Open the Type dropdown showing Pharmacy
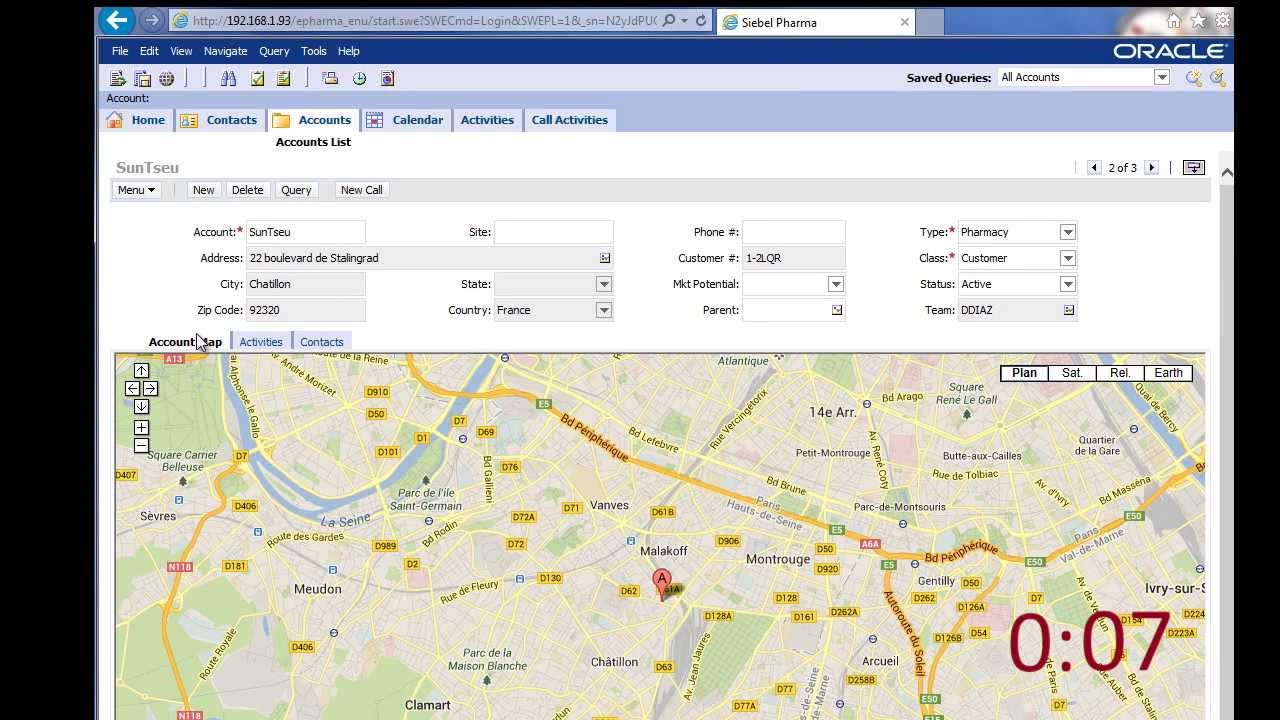Image resolution: width=1280 pixels, height=720 pixels. click(1067, 232)
